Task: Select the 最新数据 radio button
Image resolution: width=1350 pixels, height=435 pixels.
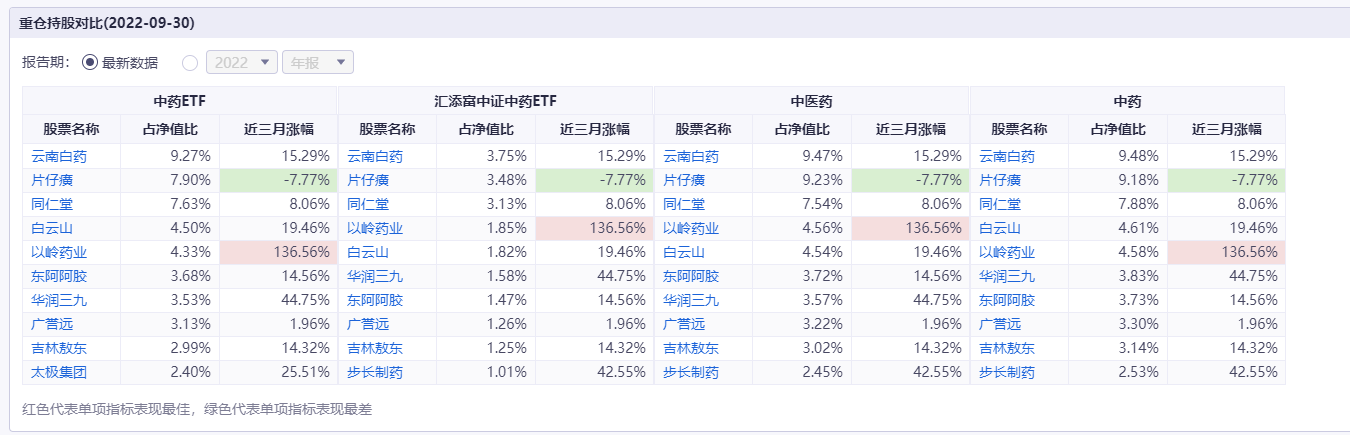Action: point(90,63)
